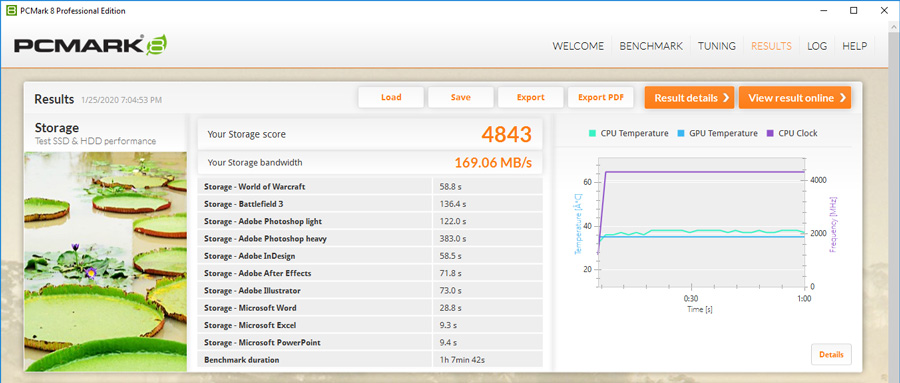Click 'Storage - Adobe Illustrator' row
Image resolution: width=900 pixels, height=383 pixels.
point(370,291)
